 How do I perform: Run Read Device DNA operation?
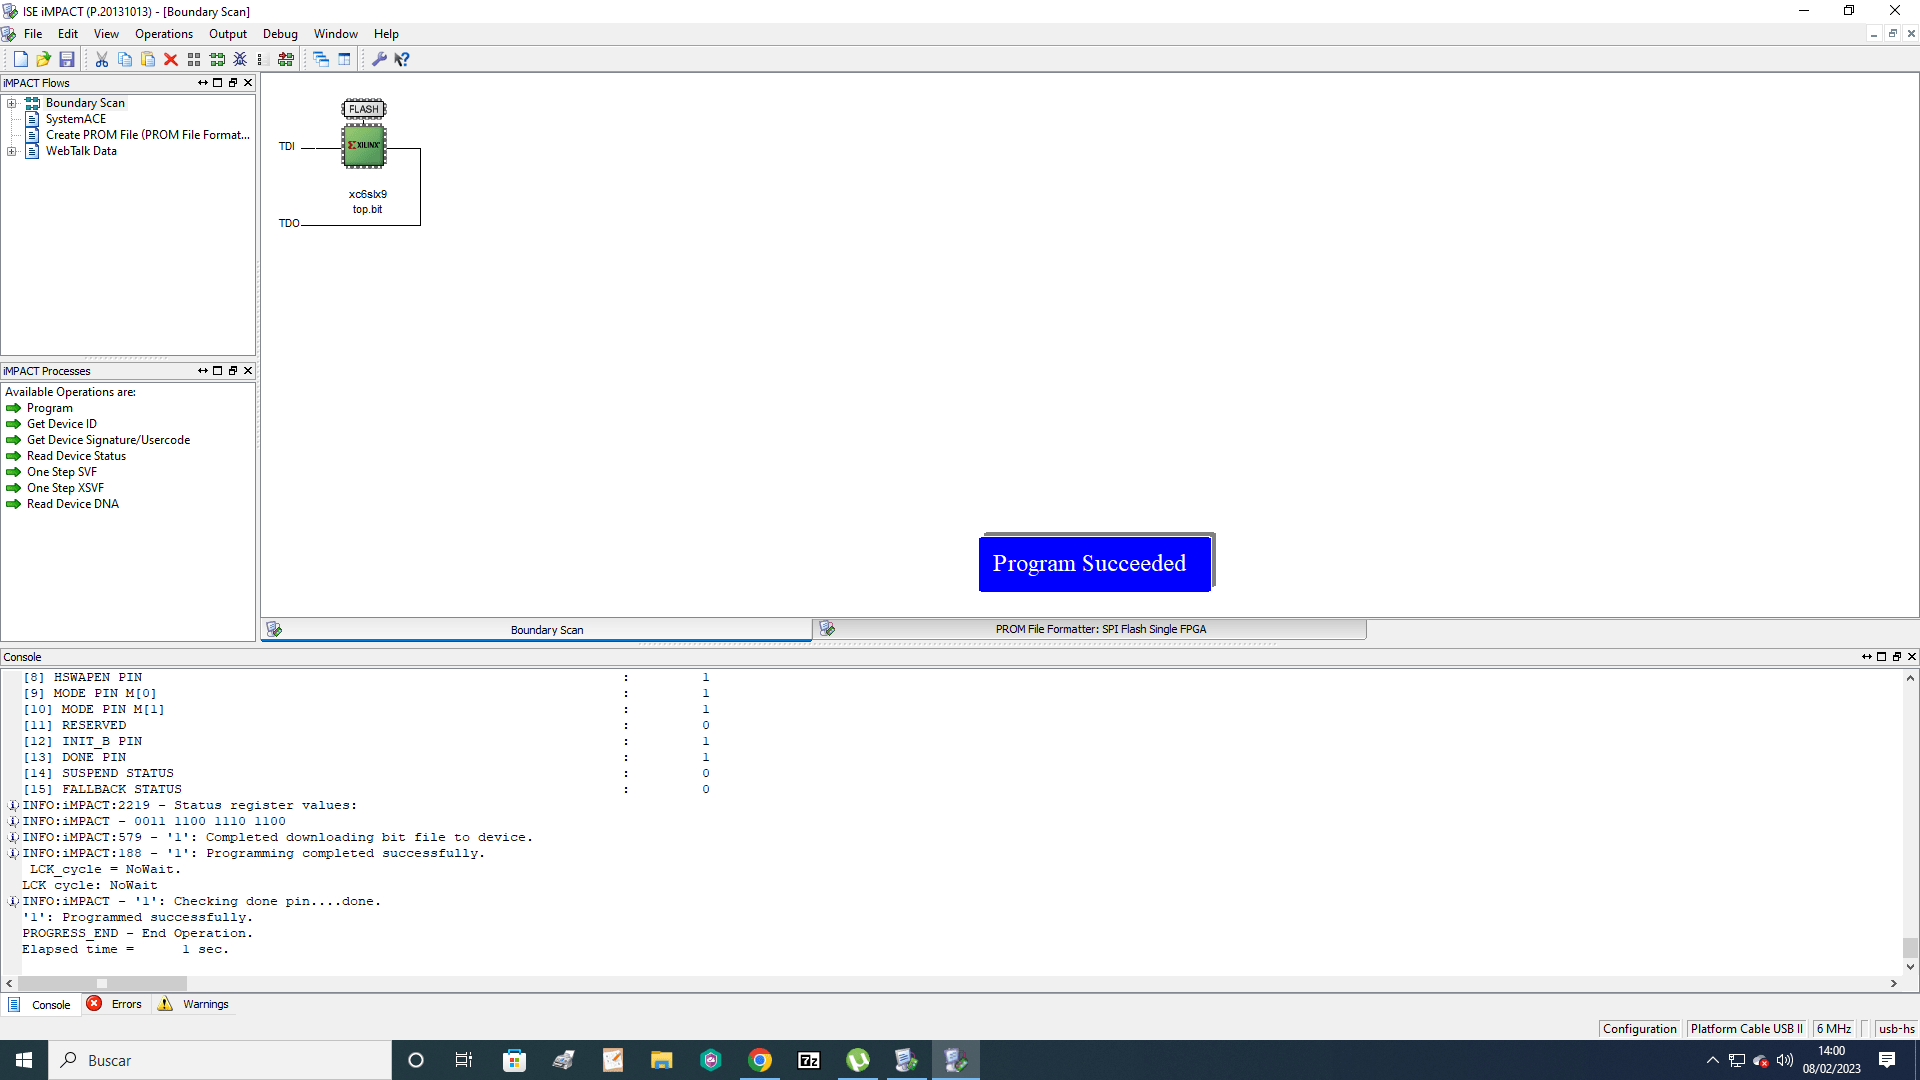[x=72, y=504]
